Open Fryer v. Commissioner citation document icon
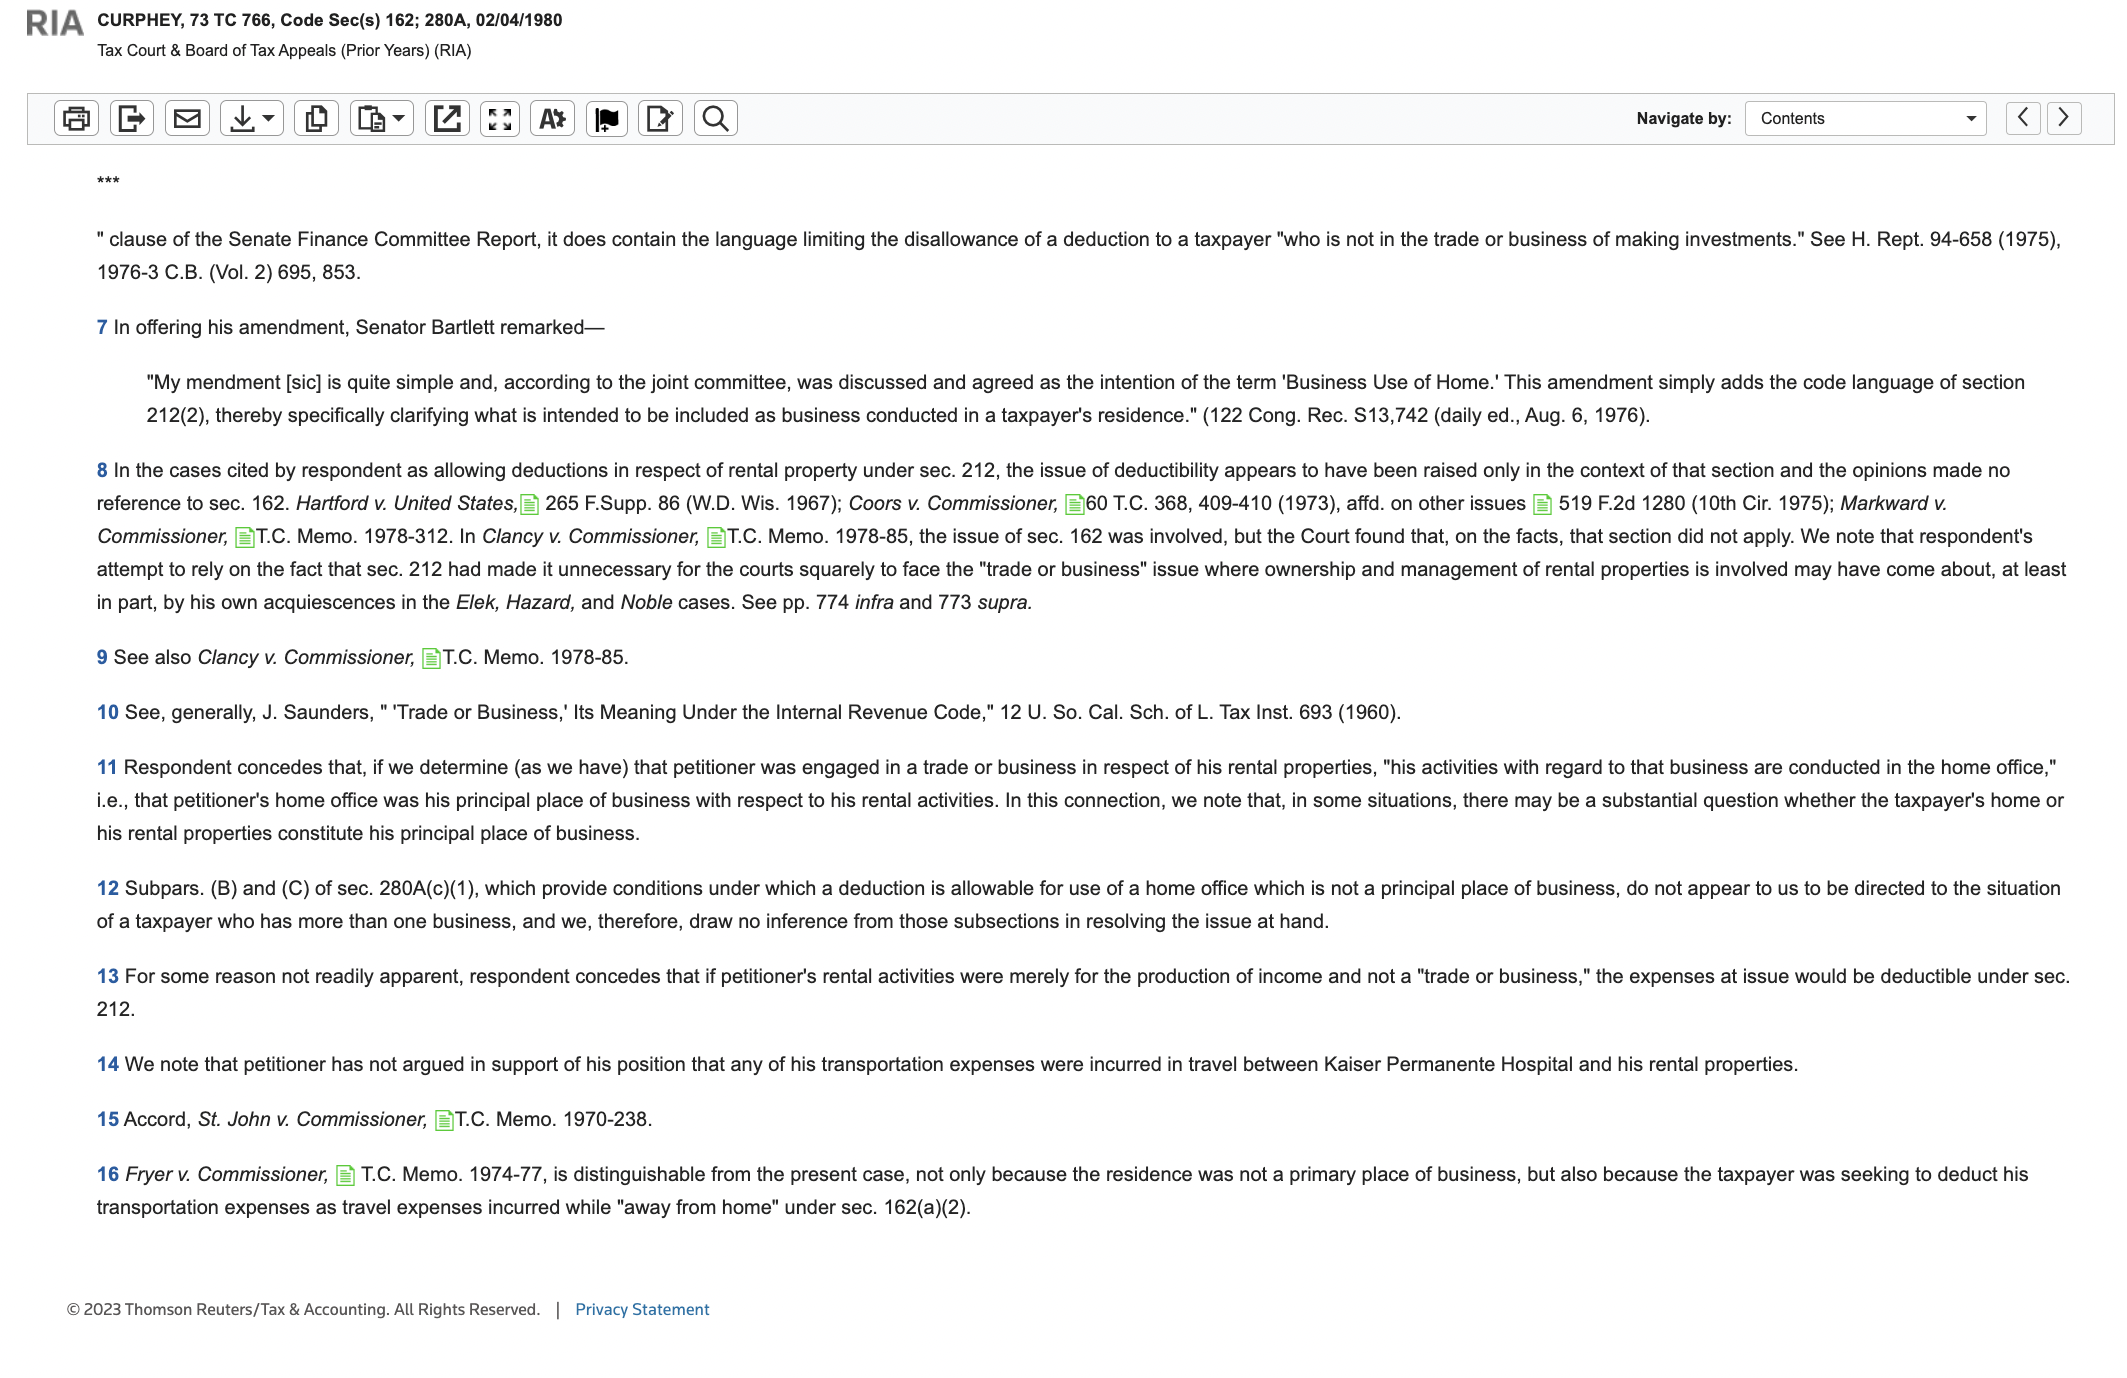Image resolution: width=2127 pixels, height=1378 pixels. pyautogui.click(x=345, y=1176)
